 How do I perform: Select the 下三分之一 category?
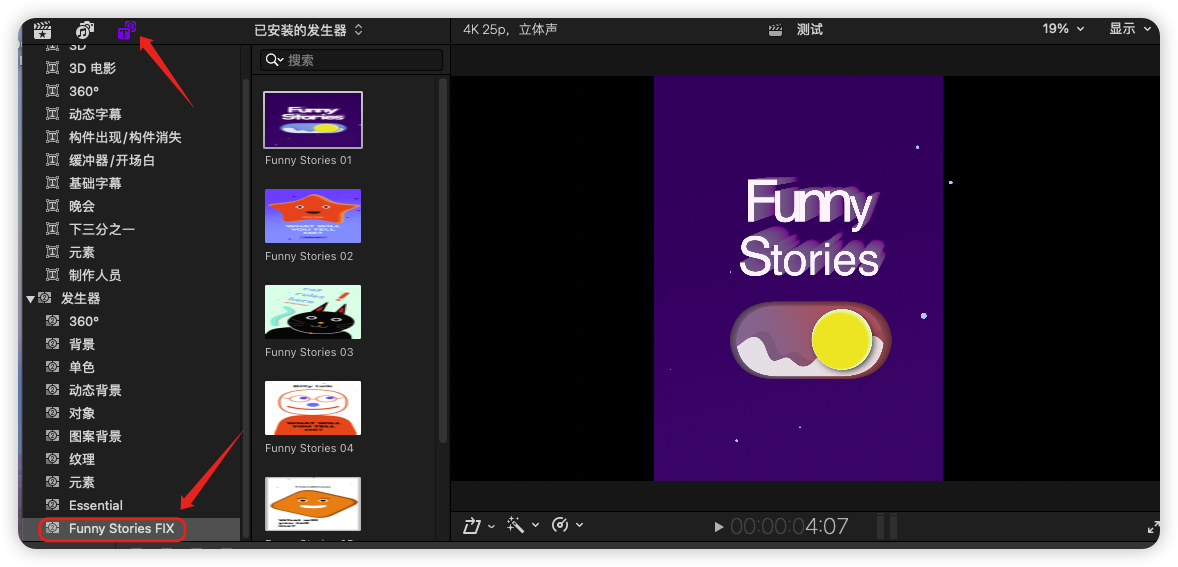(102, 229)
